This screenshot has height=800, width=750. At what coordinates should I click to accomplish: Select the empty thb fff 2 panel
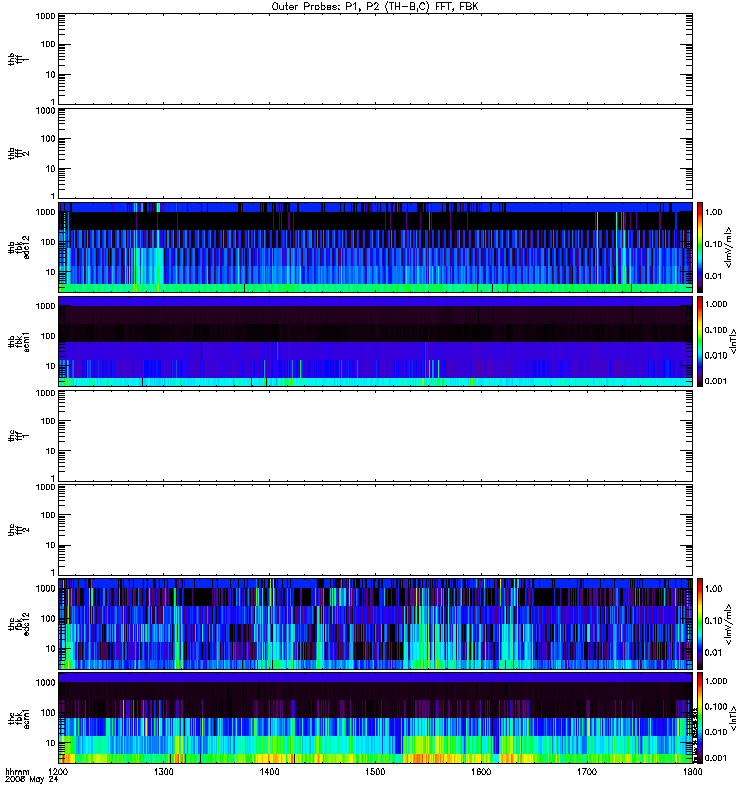point(375,154)
